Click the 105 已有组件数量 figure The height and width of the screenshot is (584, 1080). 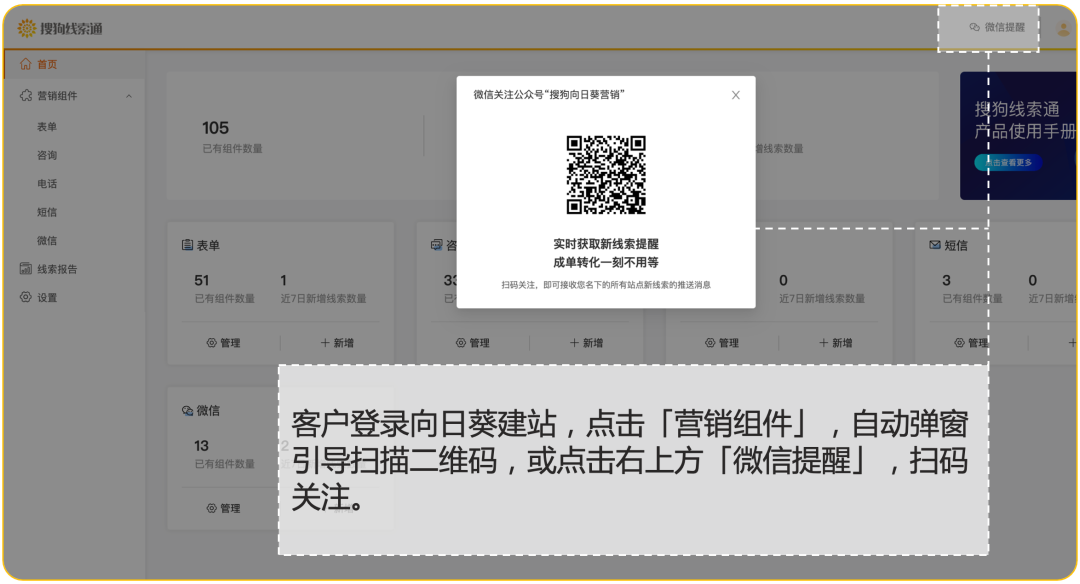[x=215, y=128]
